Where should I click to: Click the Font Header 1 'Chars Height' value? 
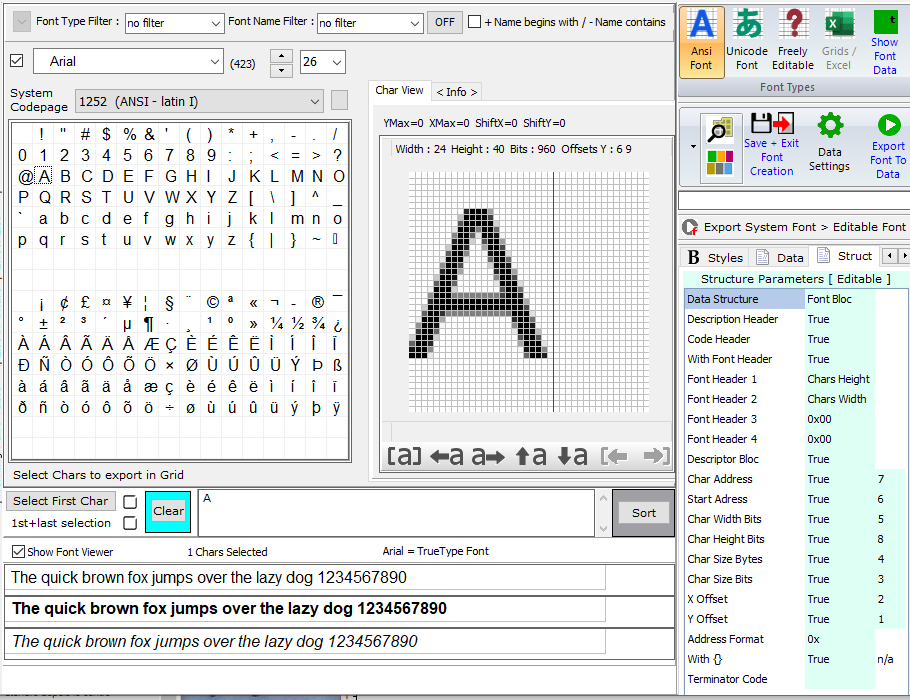pyautogui.click(x=838, y=380)
